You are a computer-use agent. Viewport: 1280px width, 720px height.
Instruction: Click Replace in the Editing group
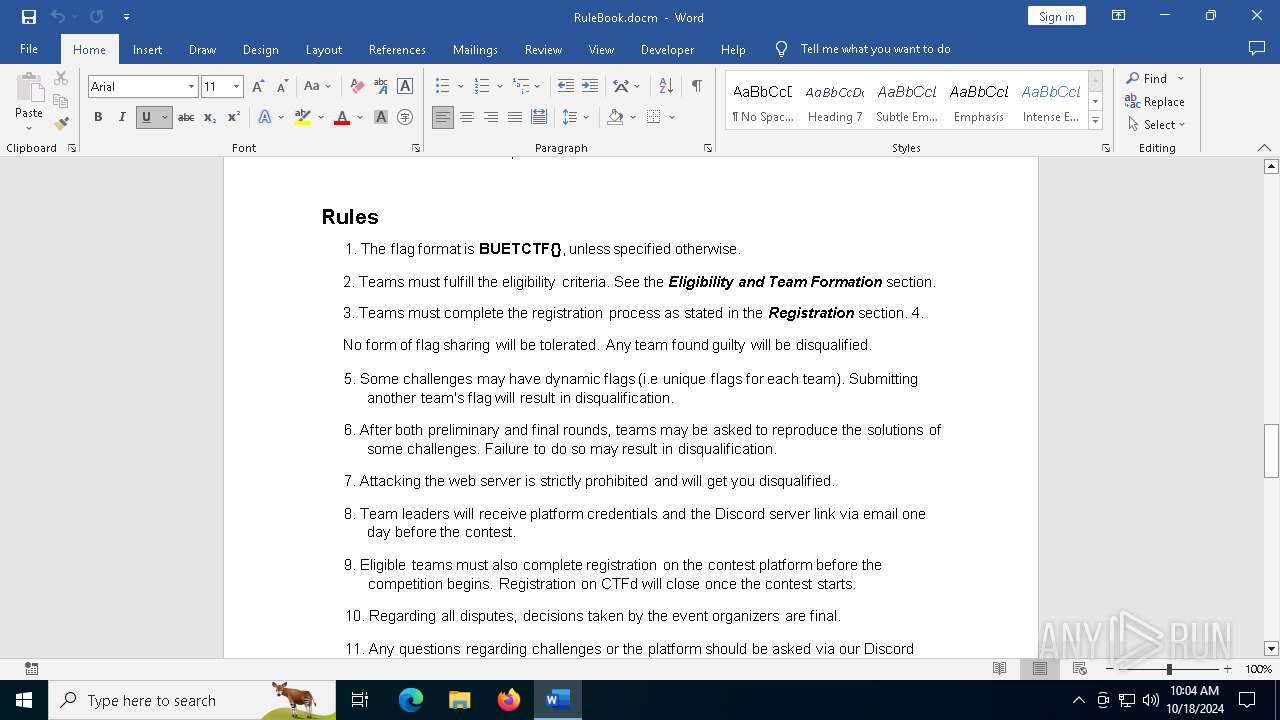tap(1155, 101)
